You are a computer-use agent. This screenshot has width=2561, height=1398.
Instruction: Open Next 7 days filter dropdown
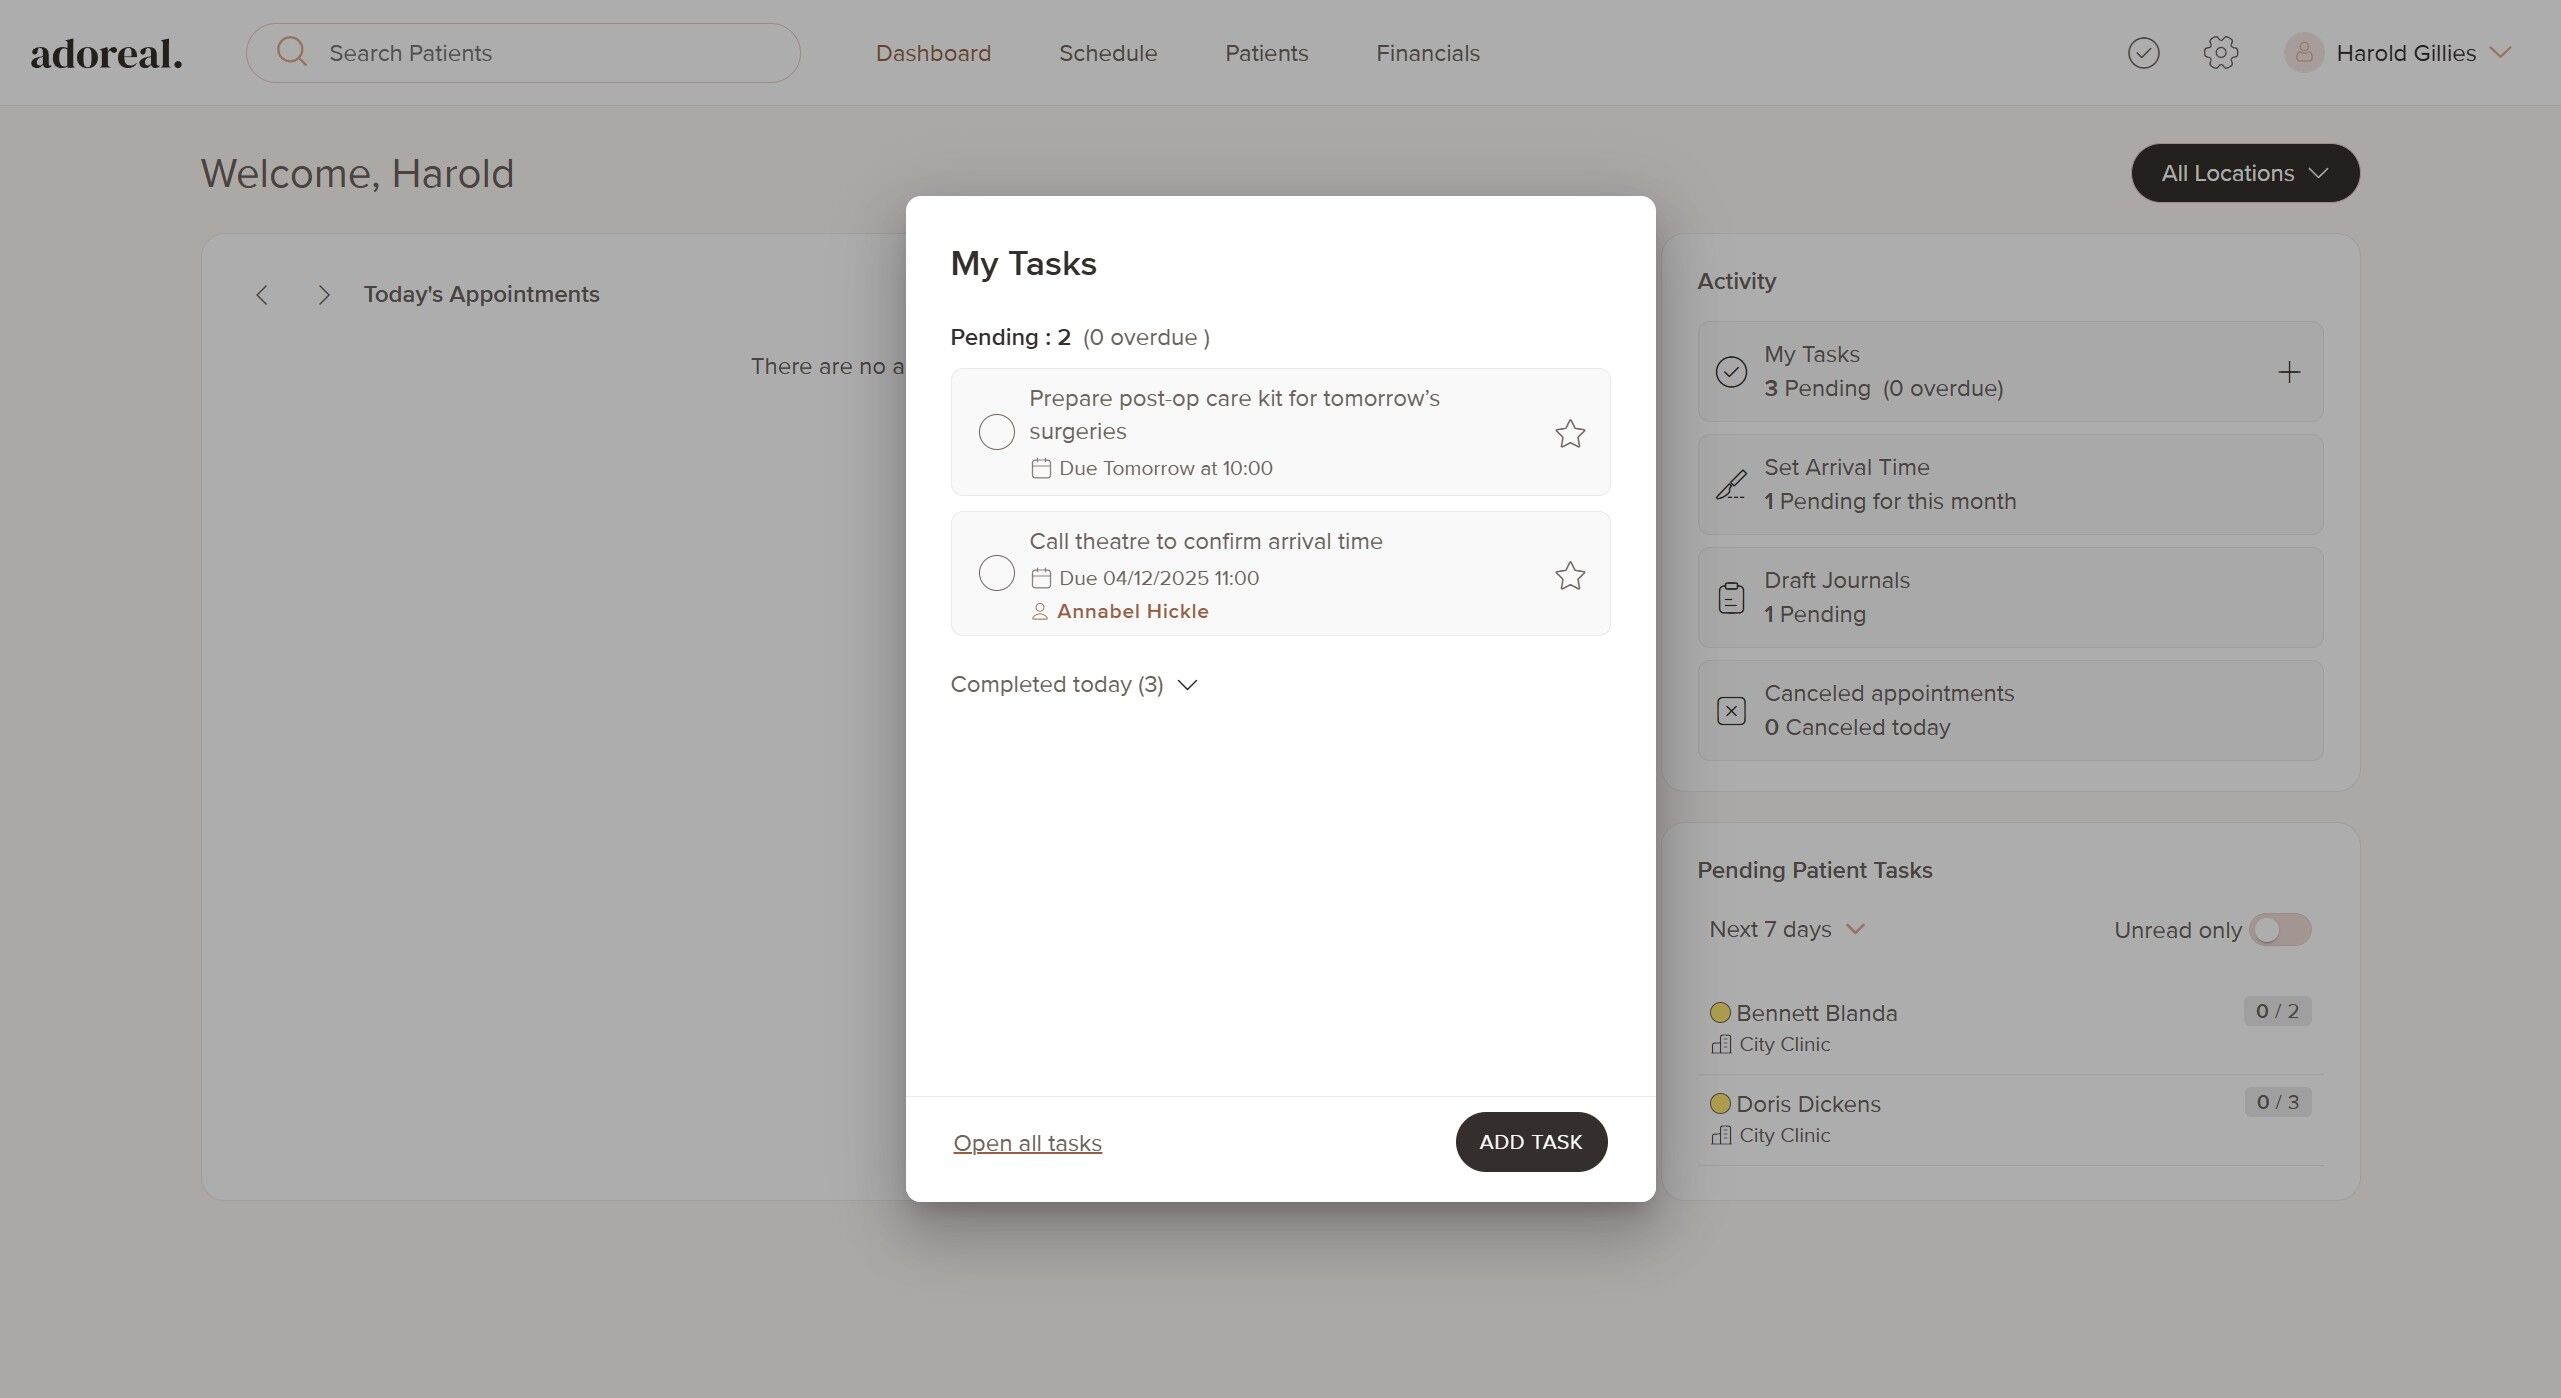tap(1786, 930)
